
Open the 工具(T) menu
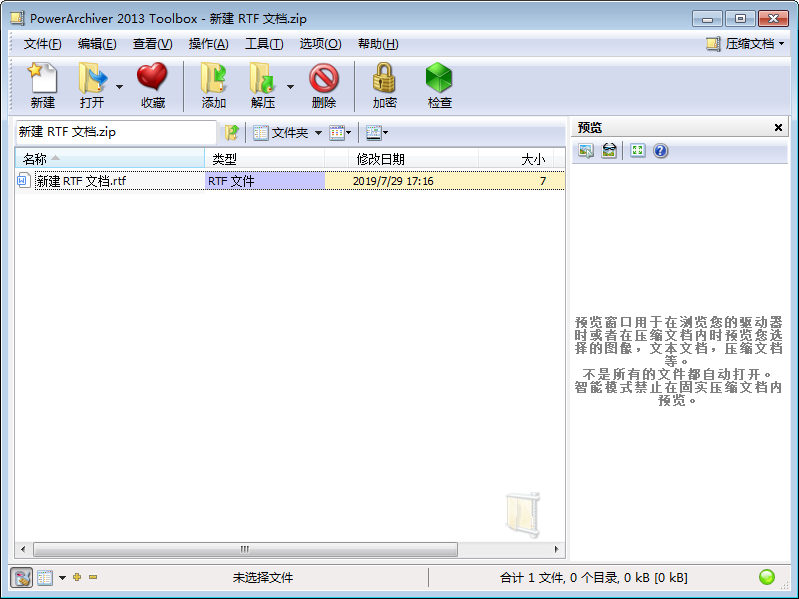tap(264, 44)
